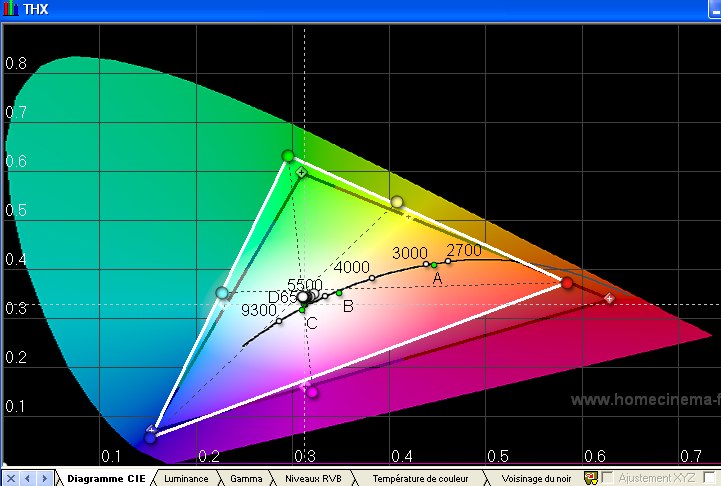Click the green illuminant B dot on the curve
Viewport: 721px width, 486px height.
[x=339, y=292]
